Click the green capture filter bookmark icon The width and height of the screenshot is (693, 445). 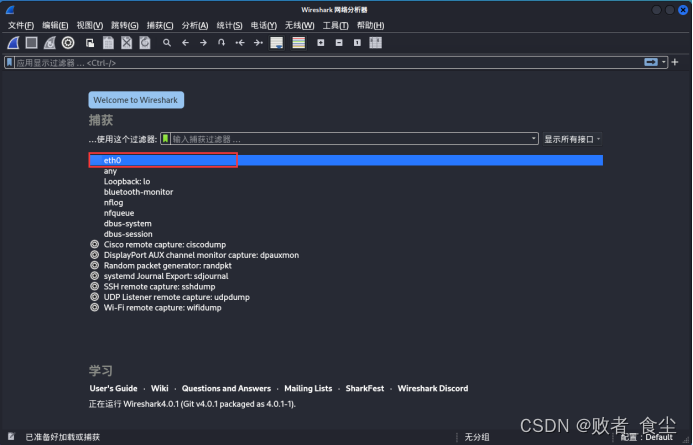(x=165, y=139)
